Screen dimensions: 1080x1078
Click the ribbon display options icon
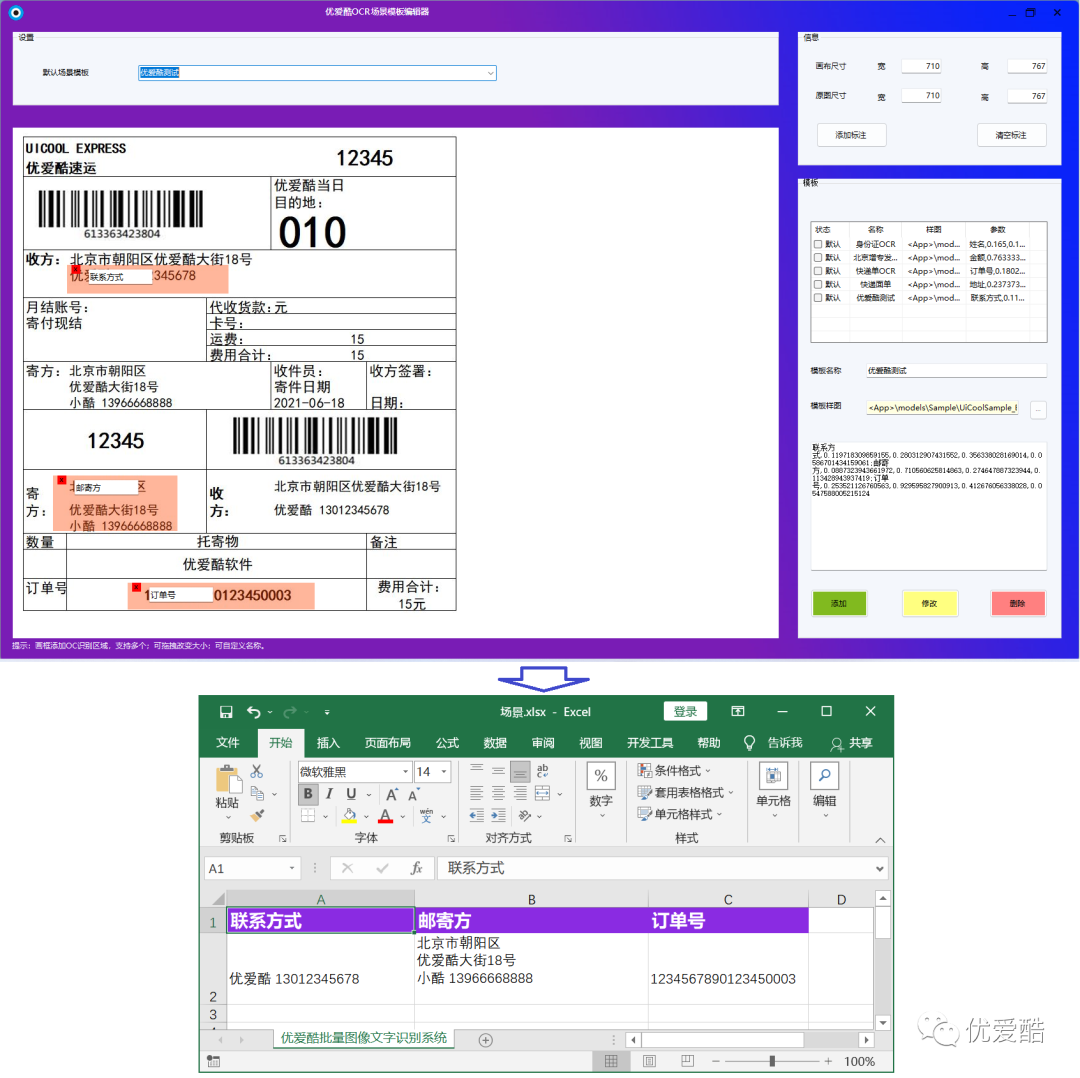pyautogui.click(x=738, y=711)
